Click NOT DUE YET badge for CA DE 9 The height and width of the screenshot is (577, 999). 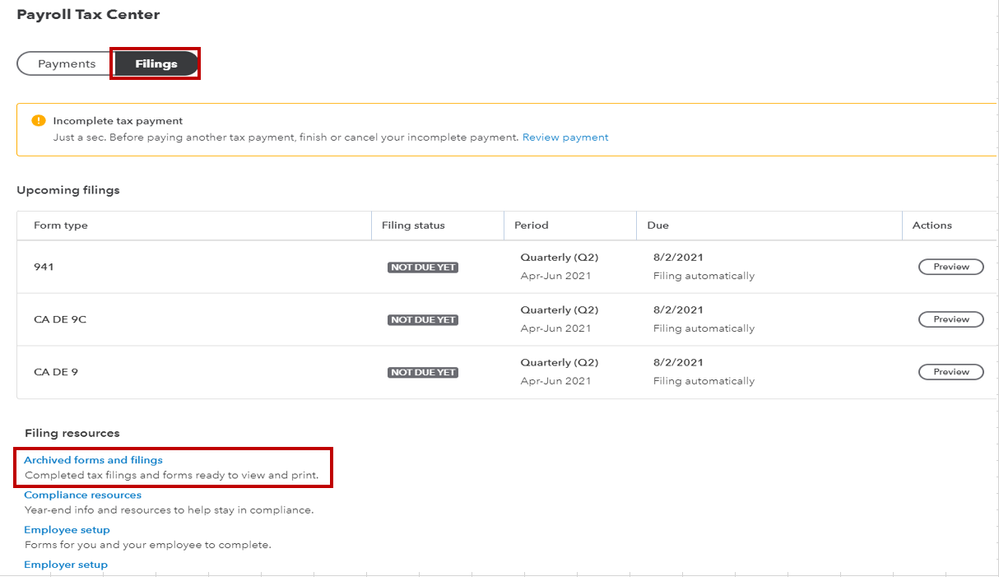click(x=423, y=372)
